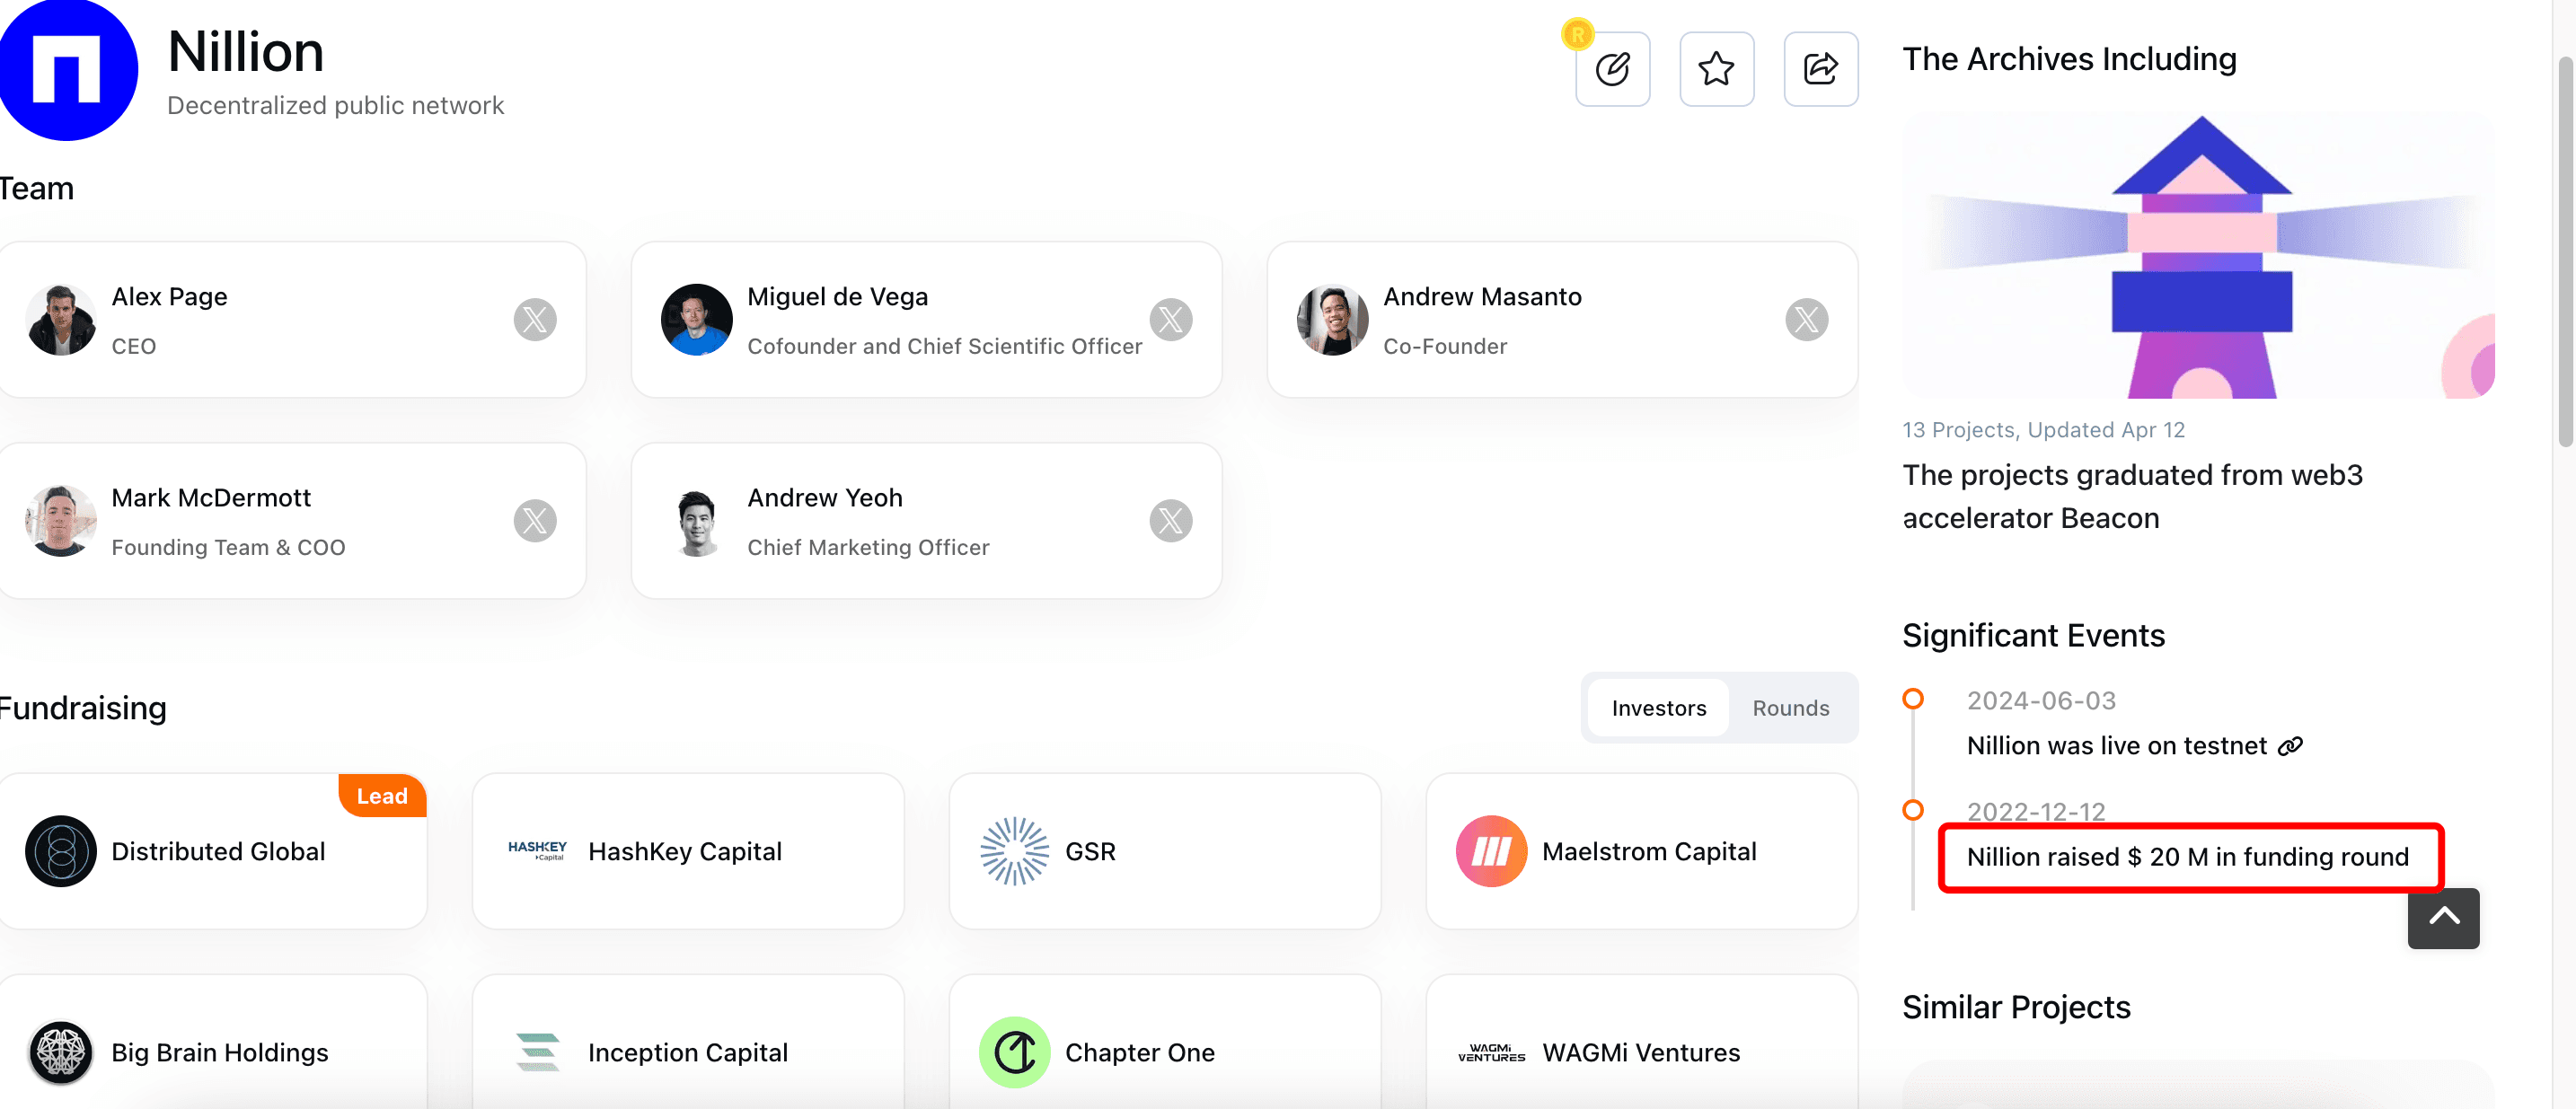Click the Similar Projects heading
2576x1109 pixels.
pos(2016,1007)
